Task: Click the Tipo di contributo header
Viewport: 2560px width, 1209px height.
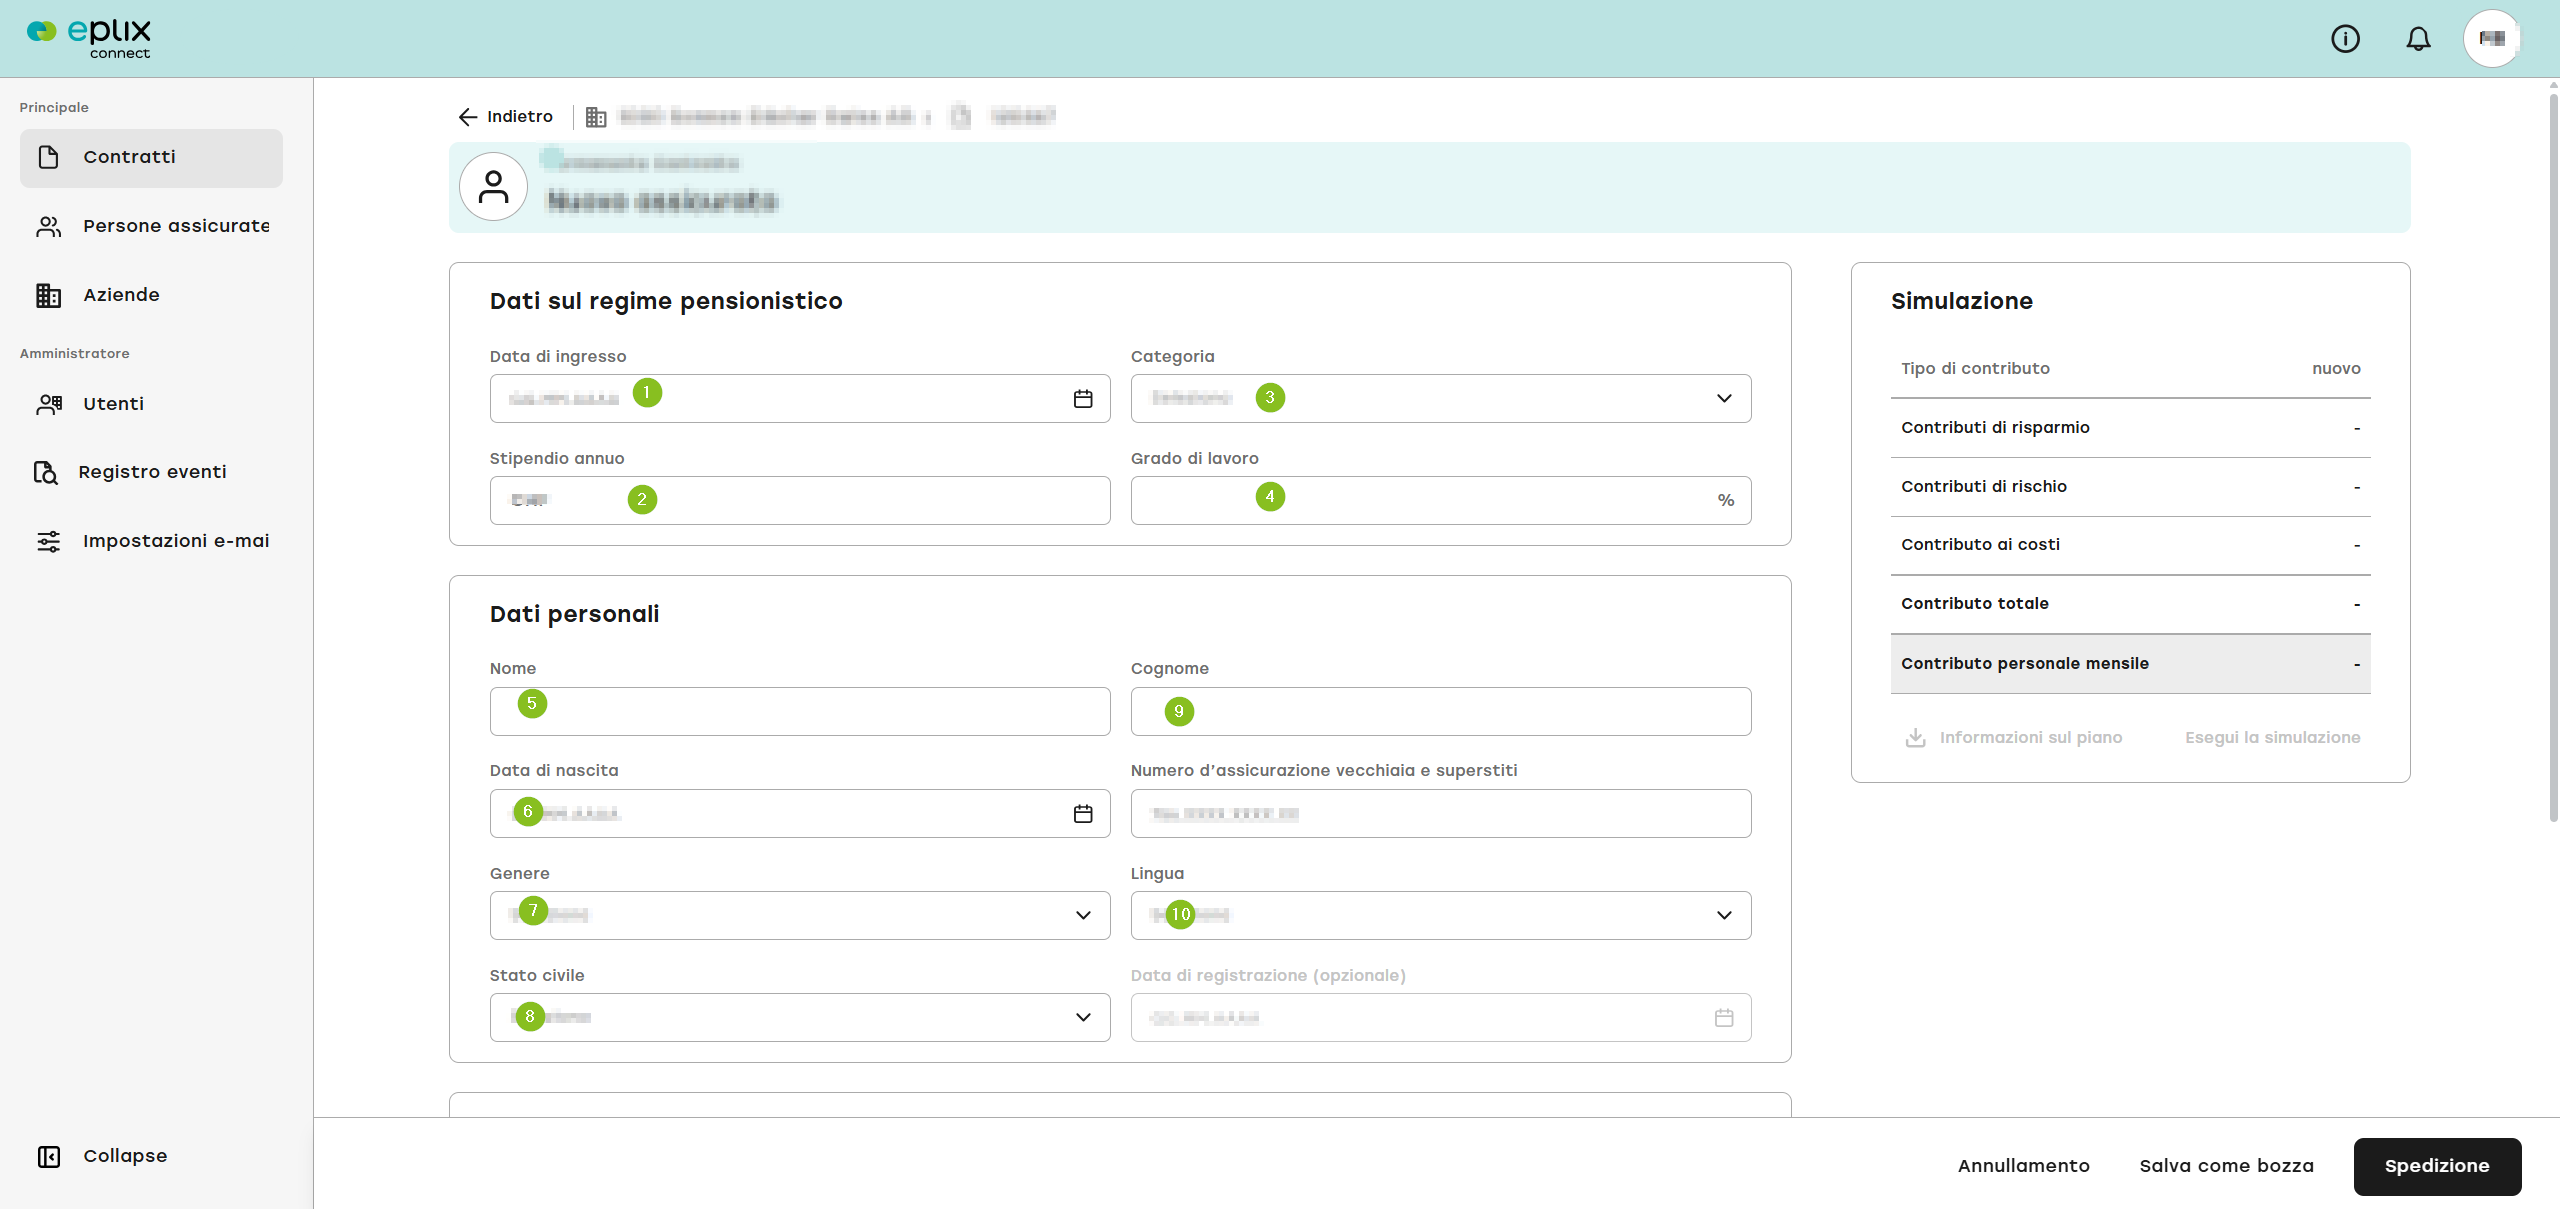Action: point(1975,369)
